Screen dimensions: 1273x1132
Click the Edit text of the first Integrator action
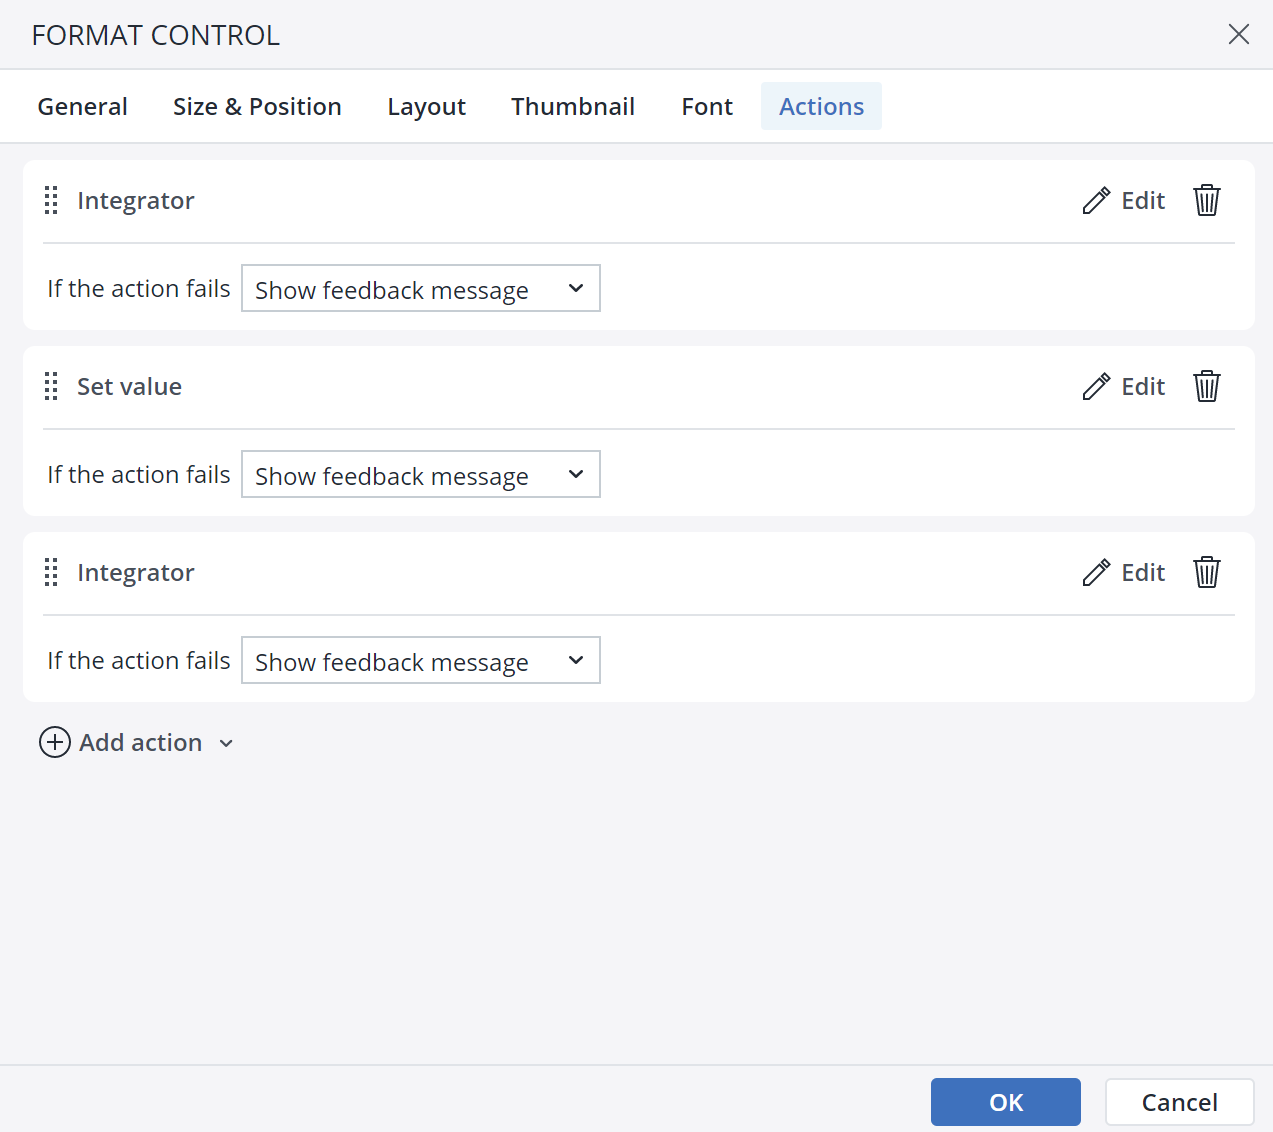pyautogui.click(x=1143, y=200)
